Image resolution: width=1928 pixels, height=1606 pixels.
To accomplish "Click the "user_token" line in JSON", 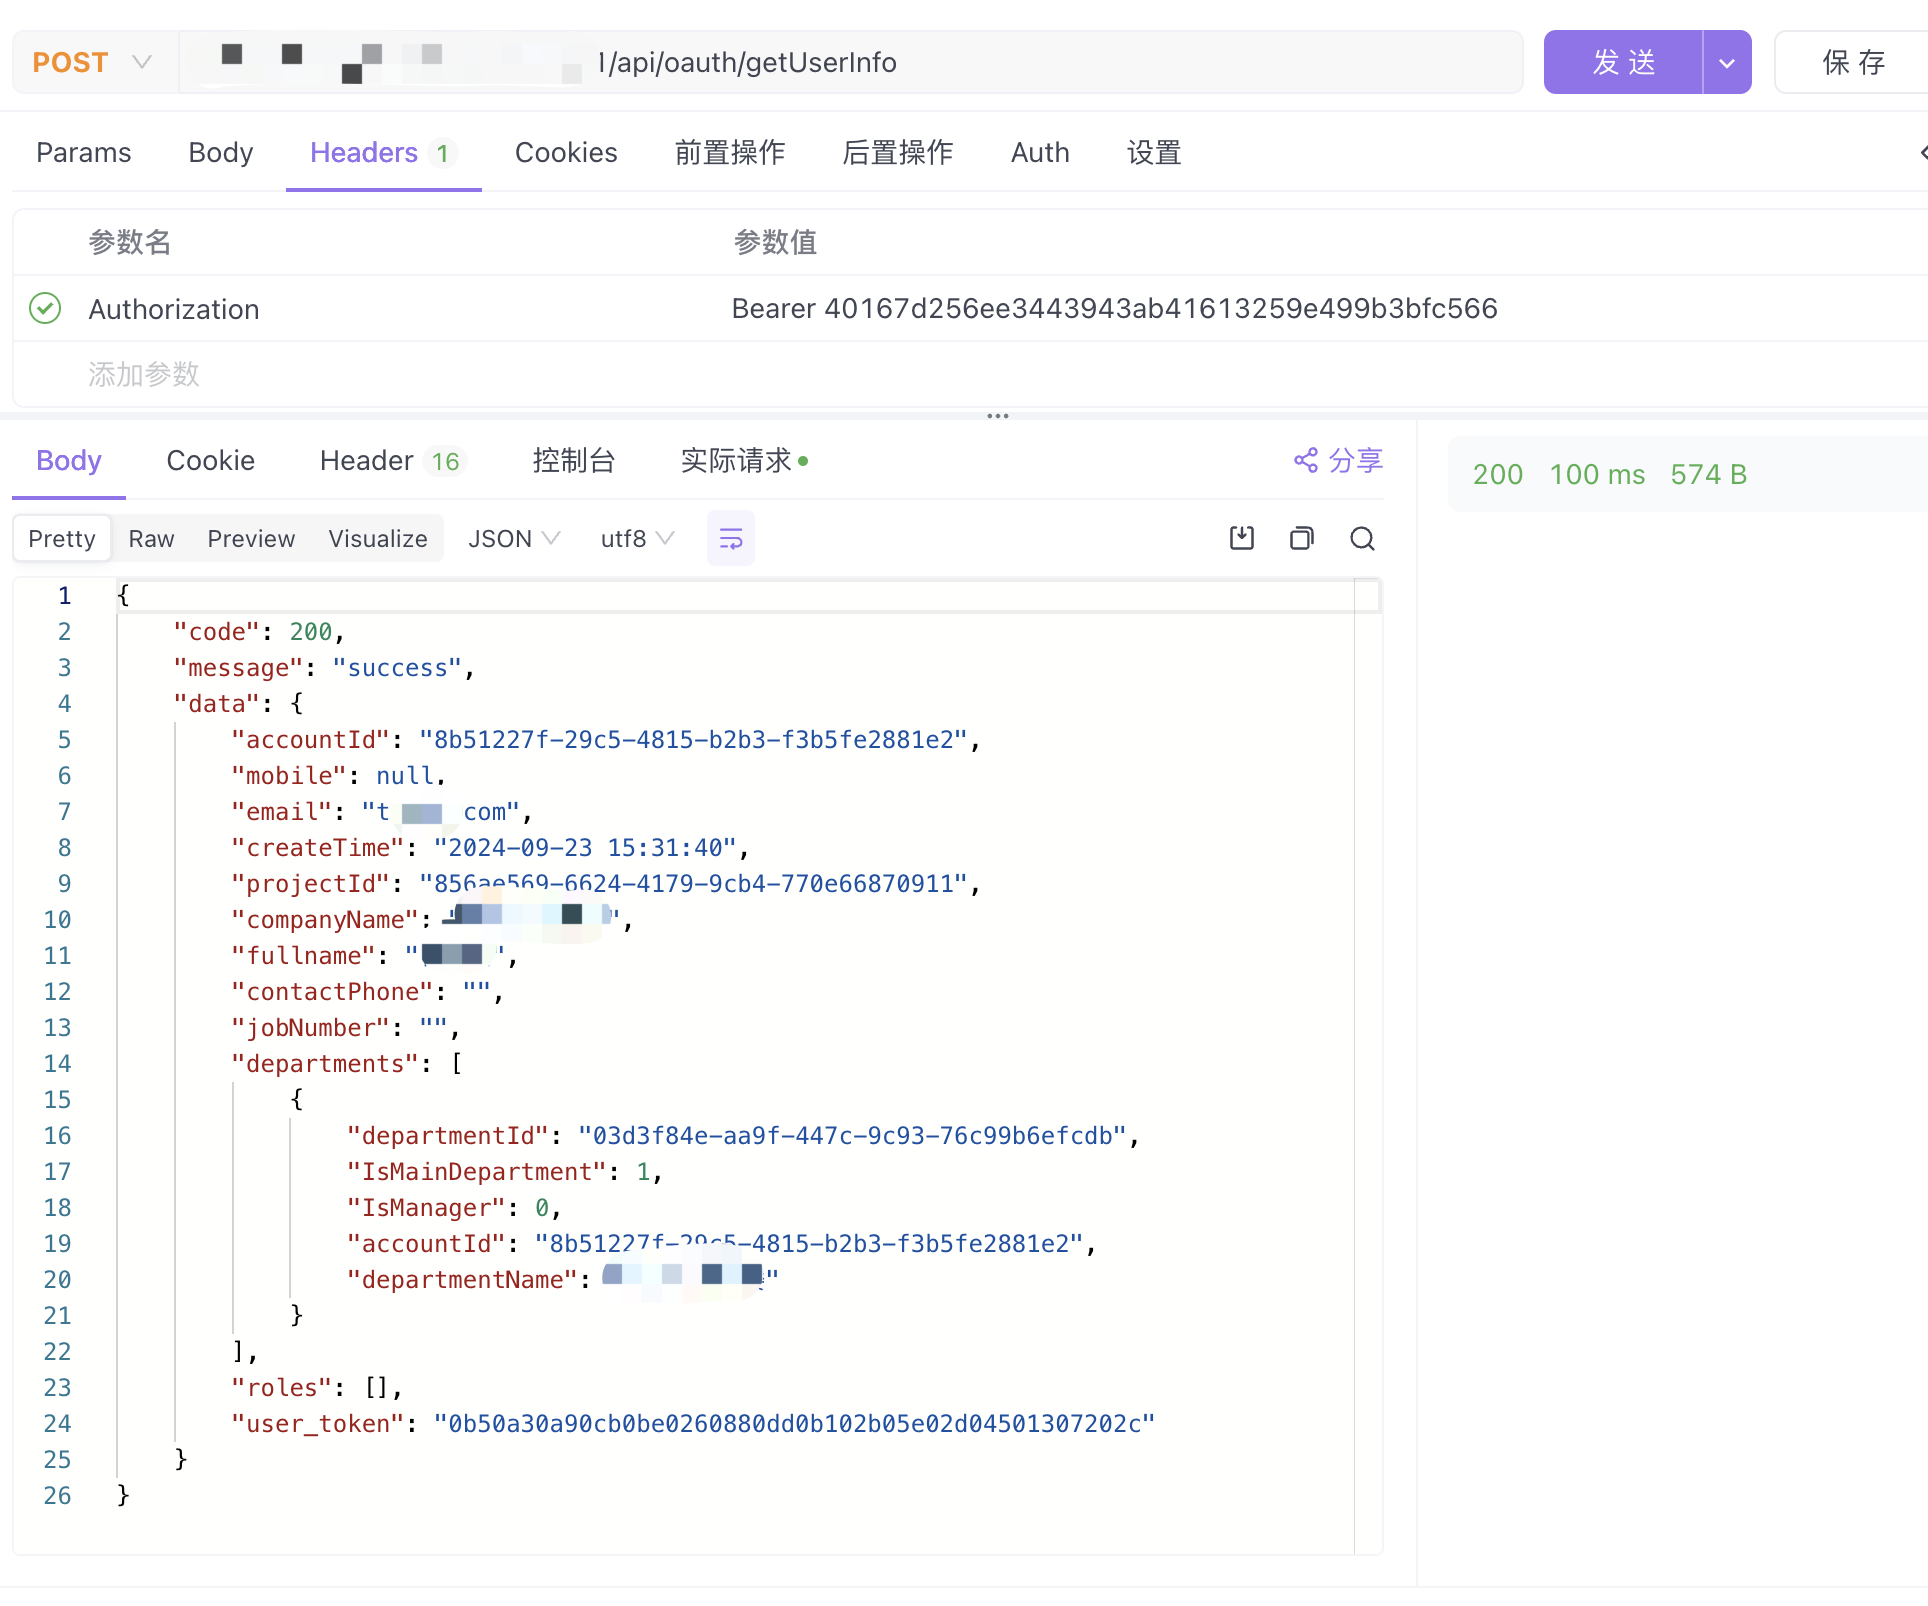I will (693, 1423).
